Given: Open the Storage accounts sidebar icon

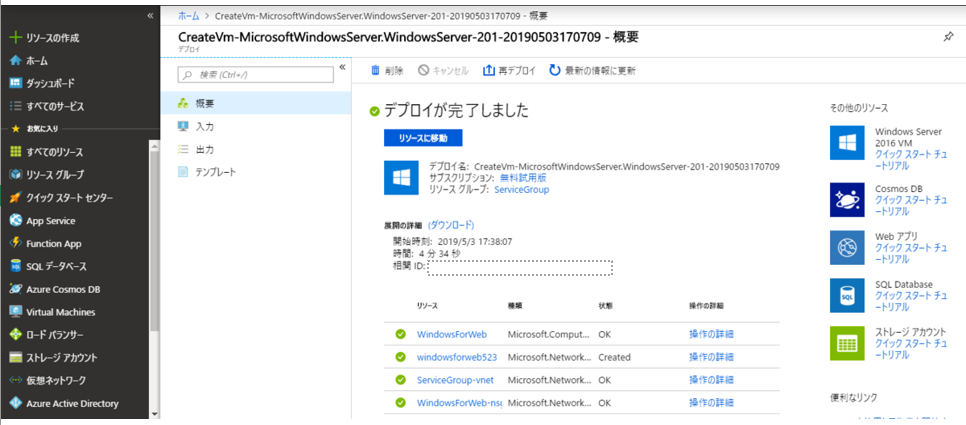Looking at the screenshot, I should coord(16,357).
